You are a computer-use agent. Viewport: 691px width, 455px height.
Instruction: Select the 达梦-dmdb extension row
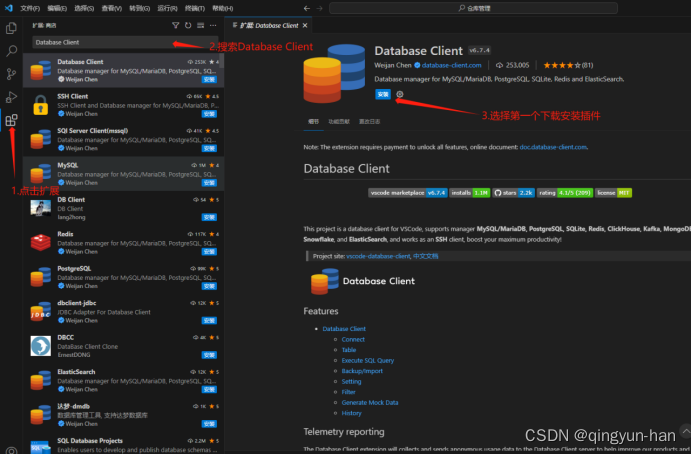pos(123,415)
